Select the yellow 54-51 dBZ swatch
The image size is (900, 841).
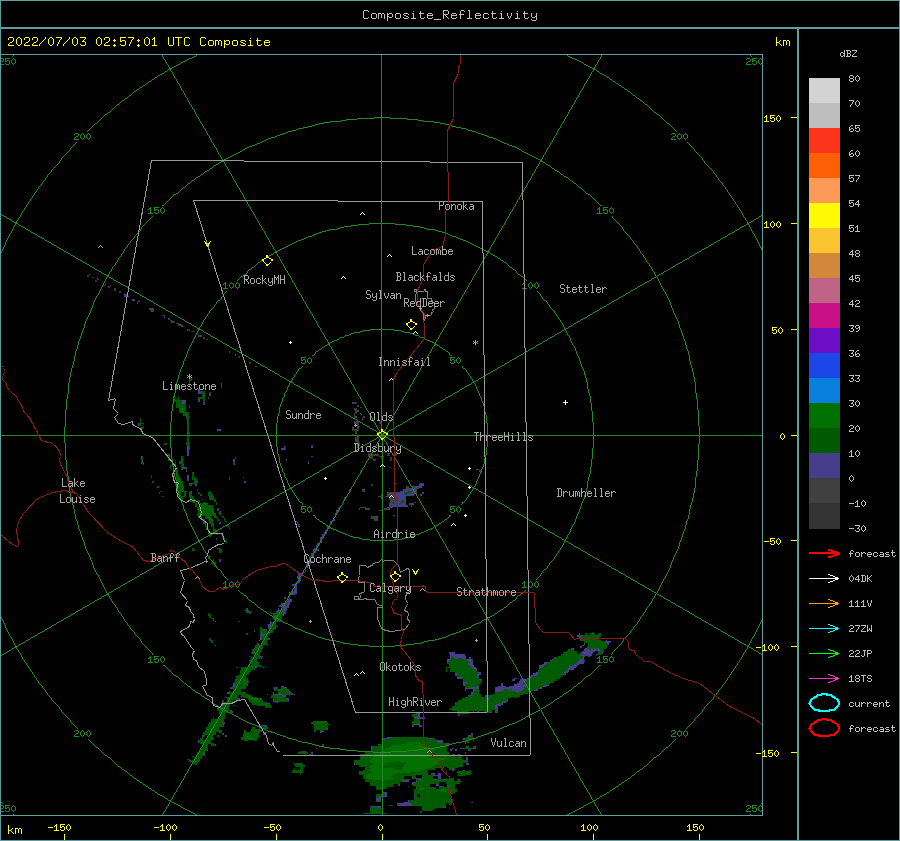pos(824,216)
